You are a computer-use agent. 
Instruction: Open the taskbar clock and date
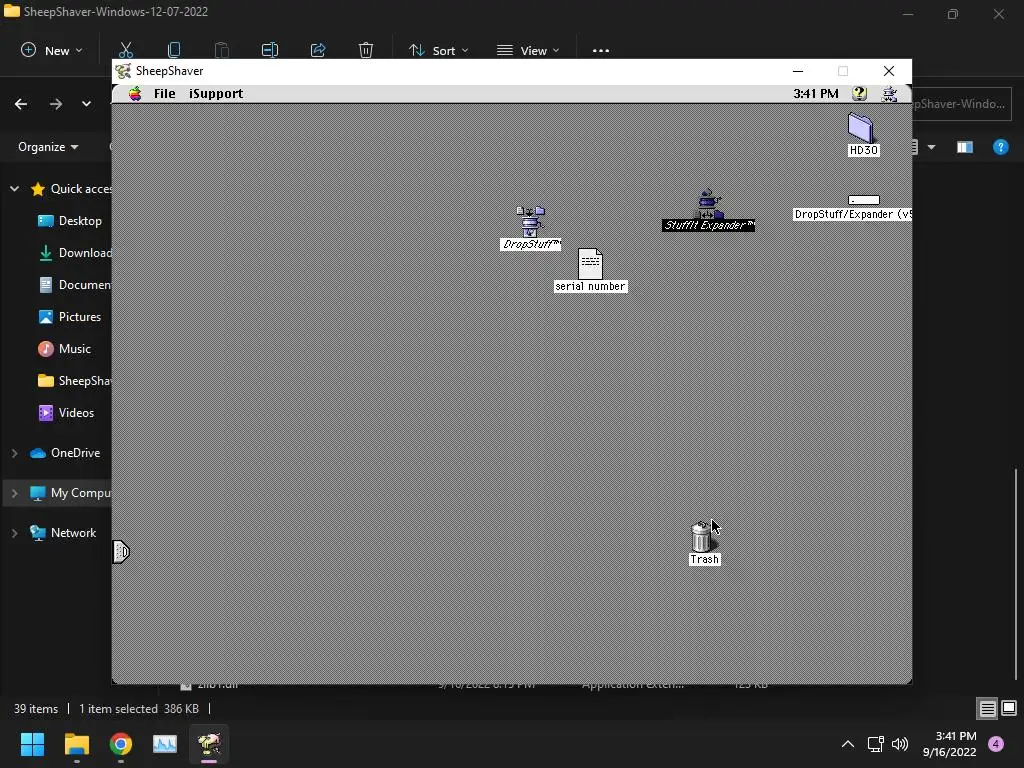coord(950,744)
